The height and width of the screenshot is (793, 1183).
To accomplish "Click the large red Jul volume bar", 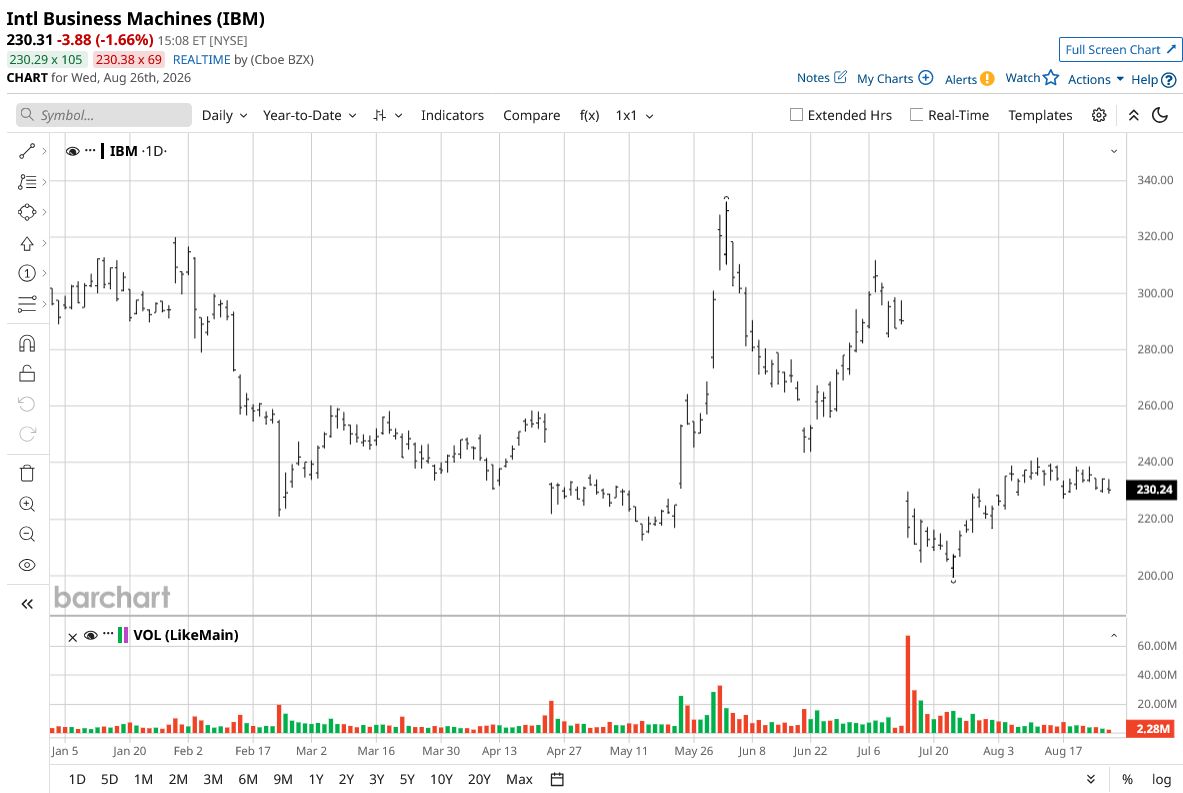I will click(908, 684).
